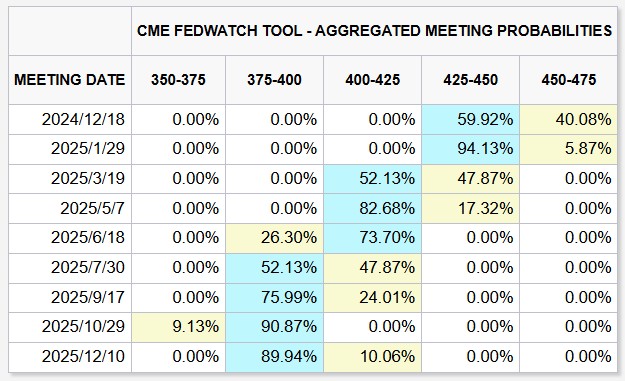Select the 73.70% blue cell
This screenshot has height=381, width=625.
pos(372,238)
